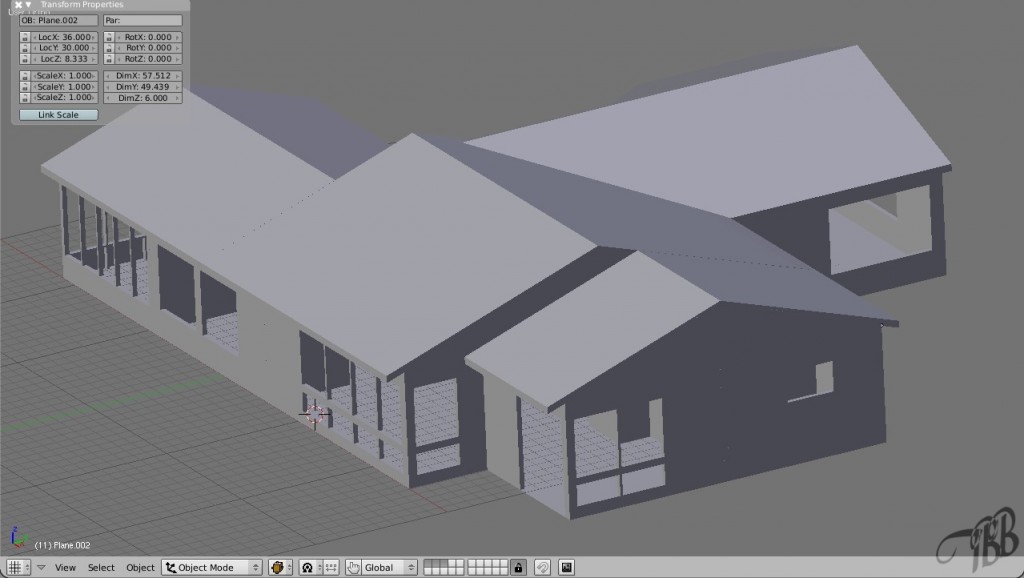Click the LocY: 30.000 value field
This screenshot has width=1024, height=578.
(x=65, y=48)
